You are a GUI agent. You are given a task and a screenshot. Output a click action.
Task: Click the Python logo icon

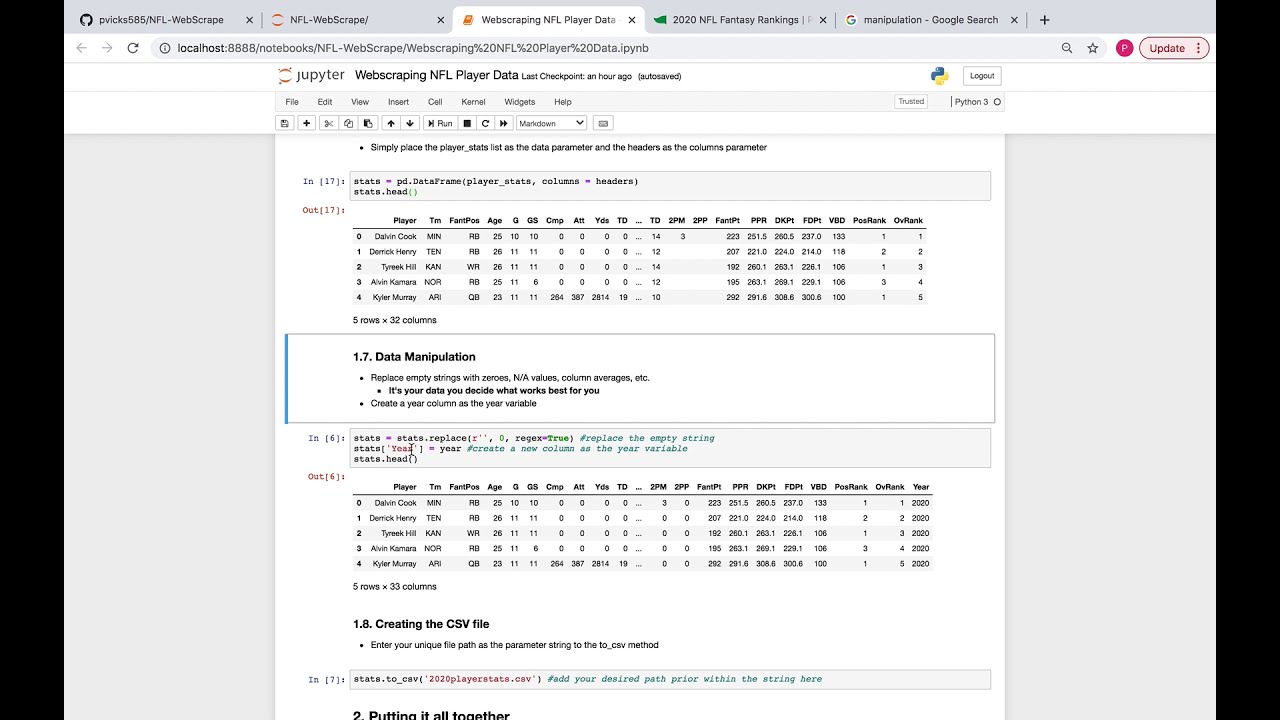pyautogui.click(x=939, y=76)
